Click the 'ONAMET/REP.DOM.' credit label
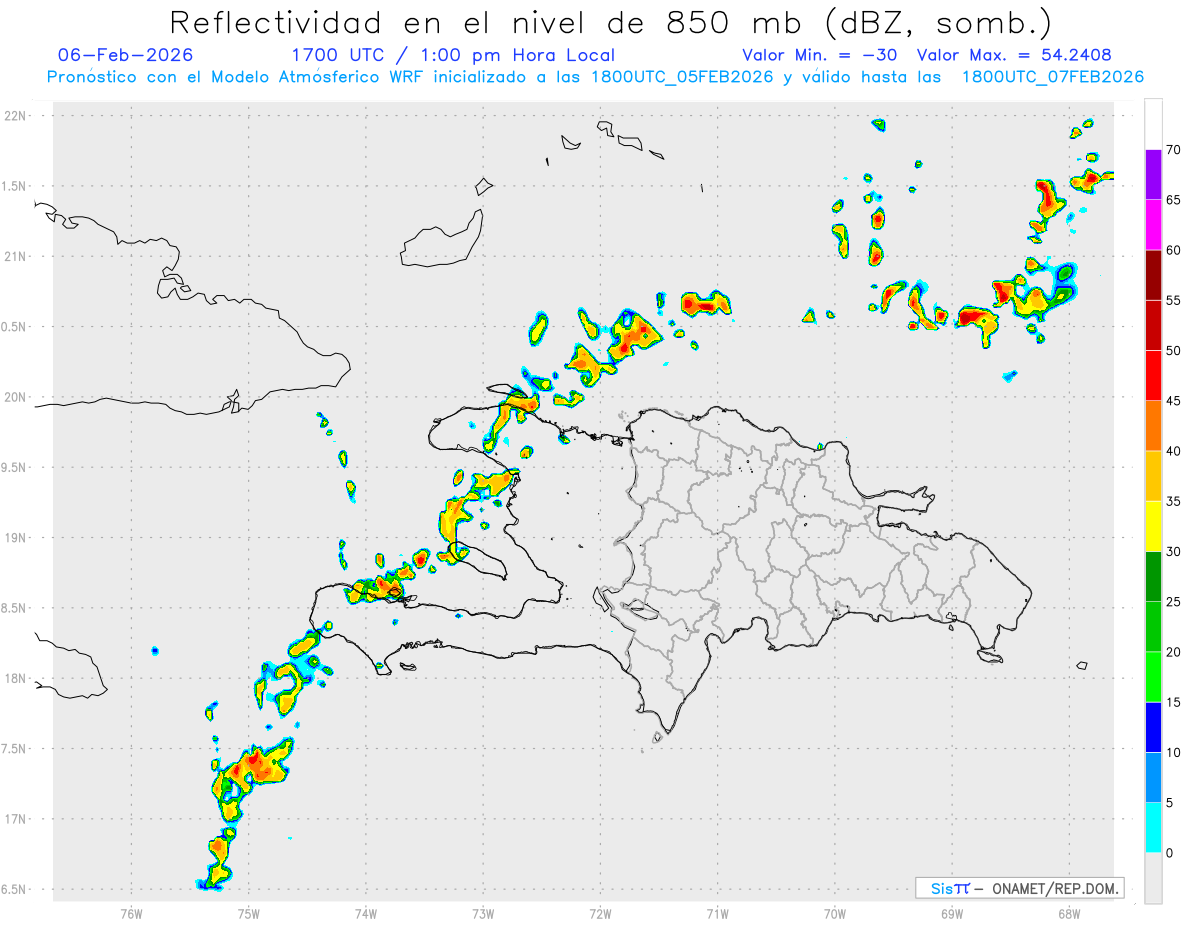Viewport: 1200px width, 927px height. point(1054,888)
